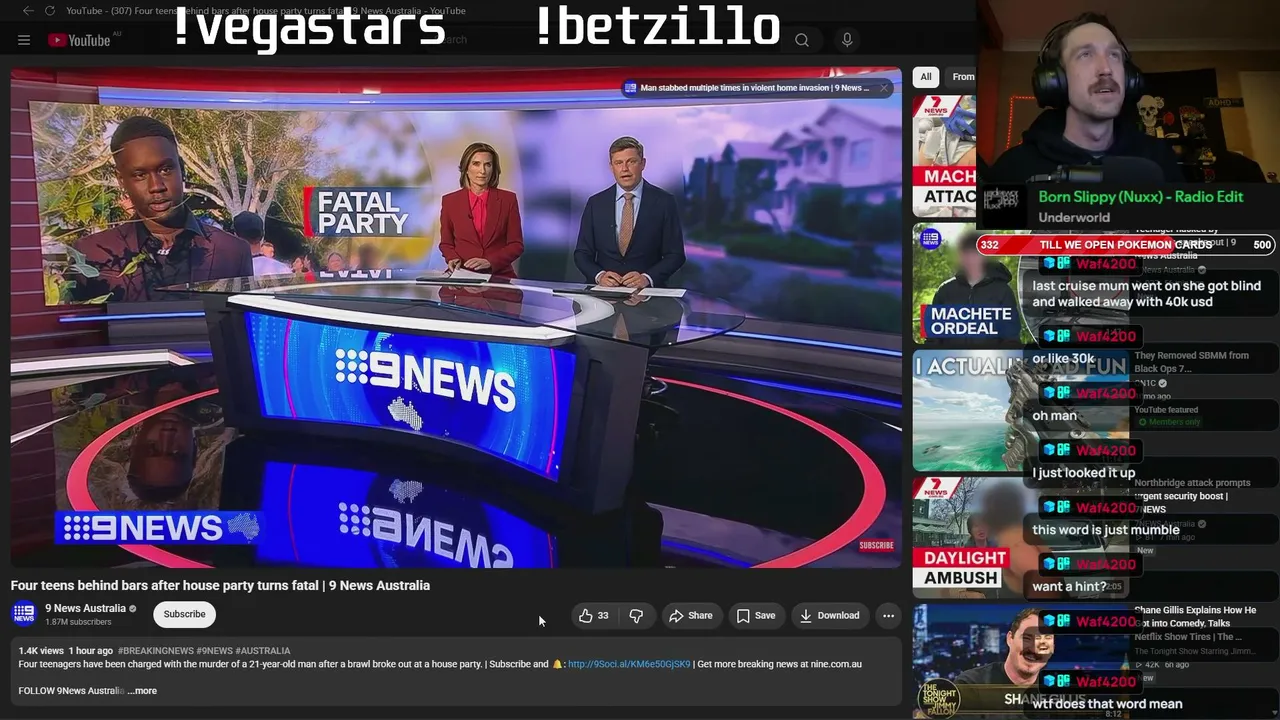1280x720 pixels.
Task: Like the video with the thumbs-up icon
Action: pyautogui.click(x=593, y=616)
